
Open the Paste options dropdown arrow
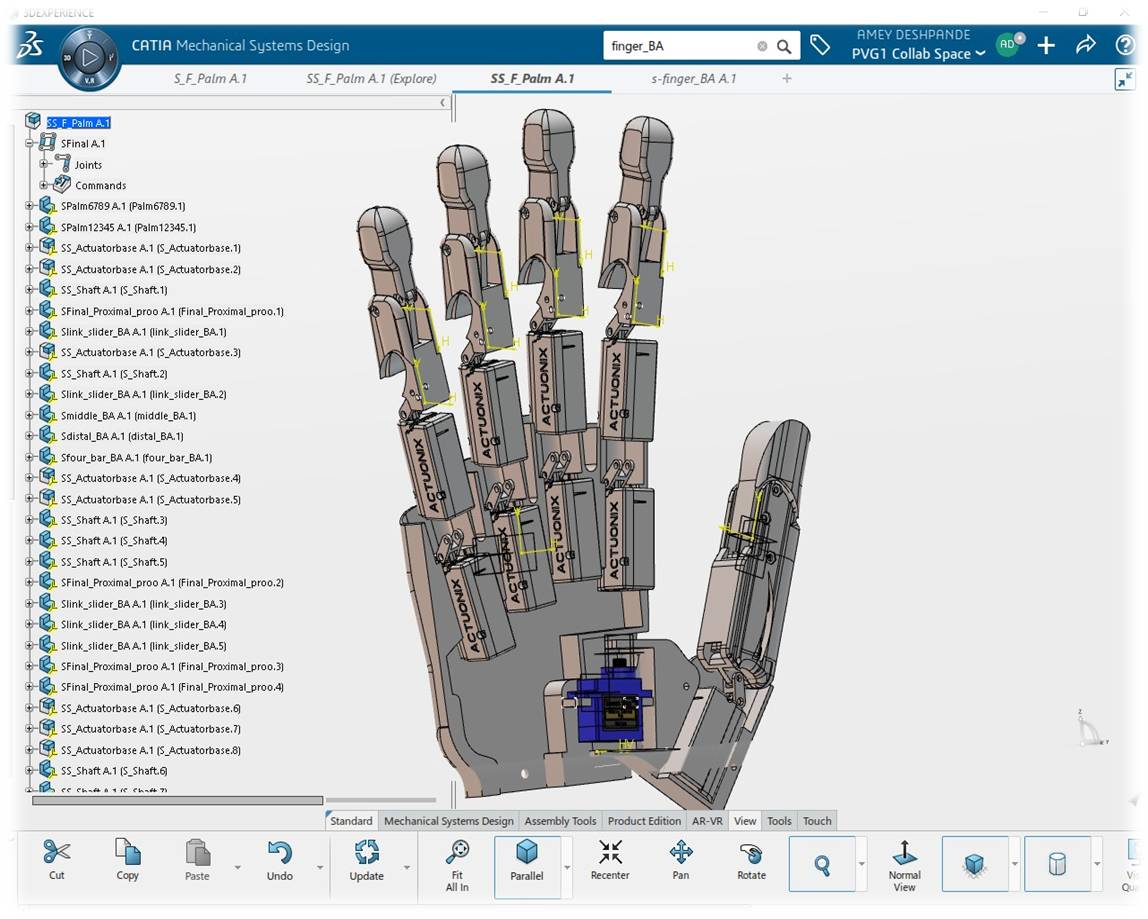237,868
